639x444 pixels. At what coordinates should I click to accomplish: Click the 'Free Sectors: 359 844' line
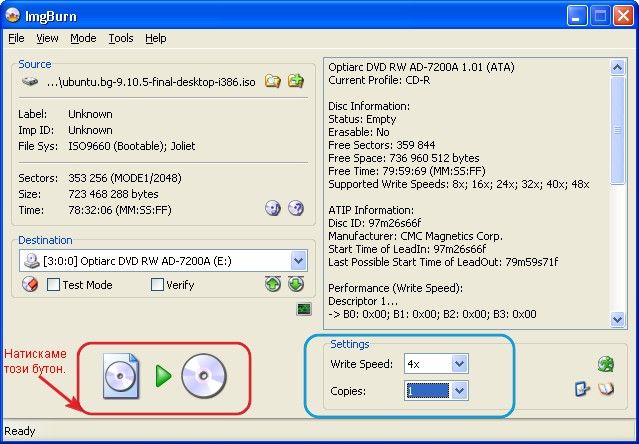(381, 145)
